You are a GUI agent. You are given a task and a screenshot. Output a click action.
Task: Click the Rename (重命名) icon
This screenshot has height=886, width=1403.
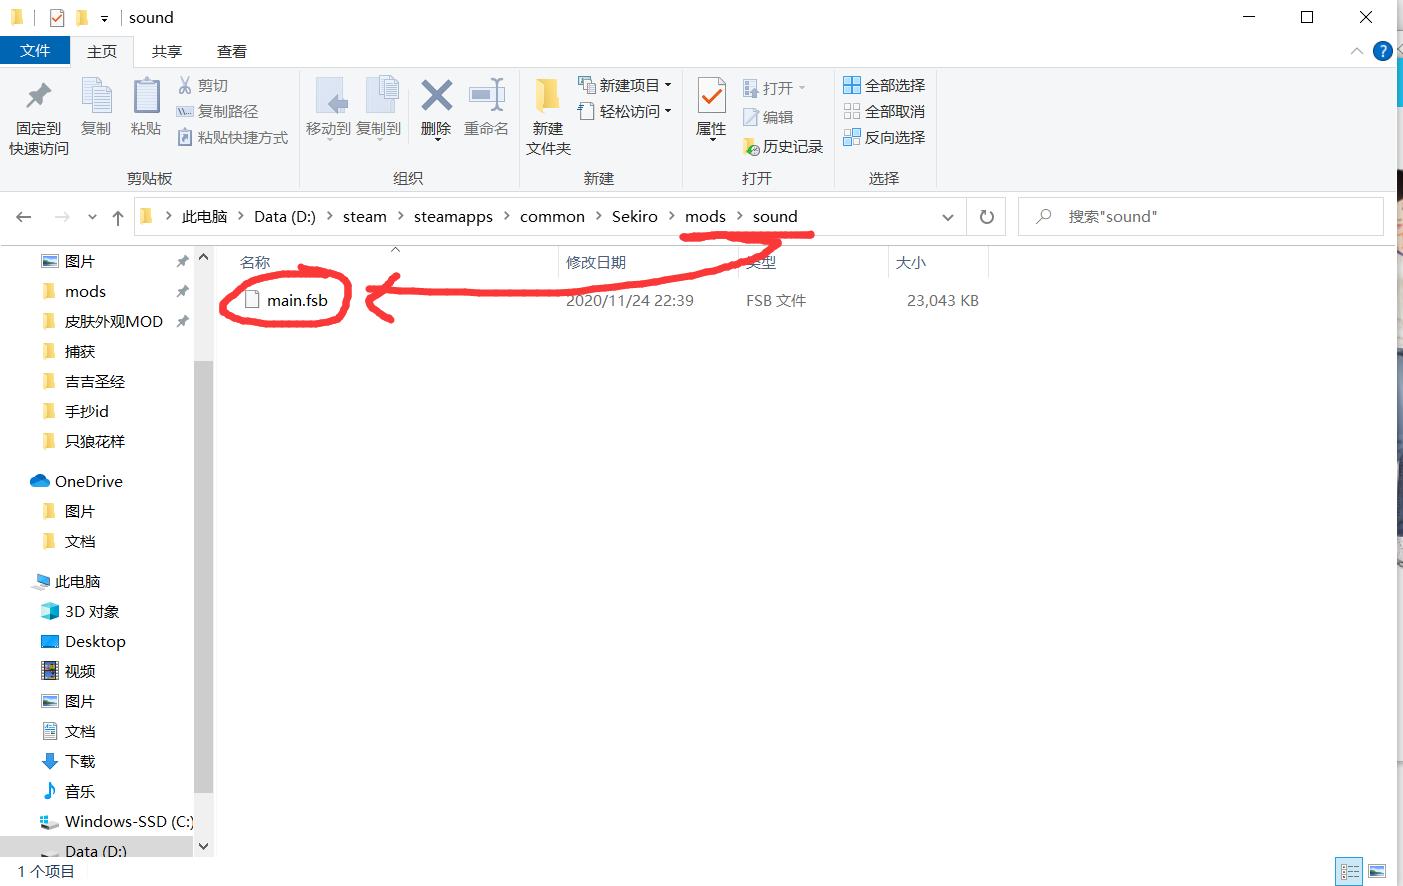click(487, 97)
